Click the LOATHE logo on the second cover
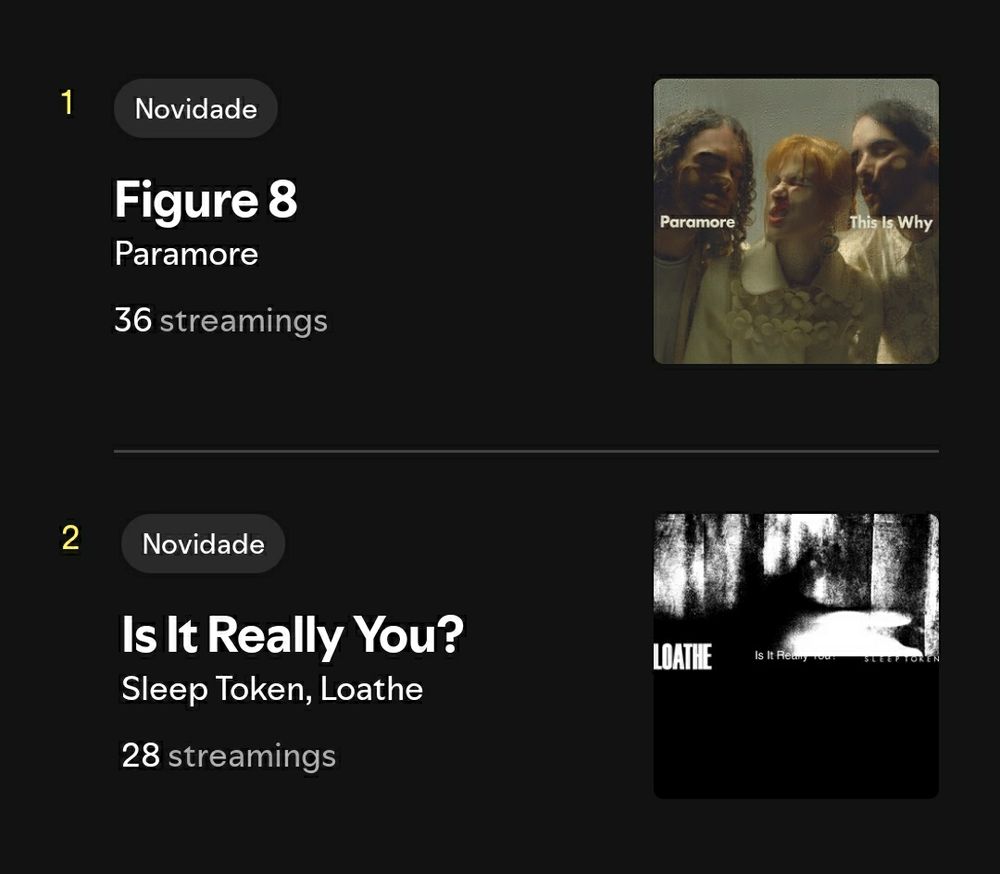Viewport: 1000px width, 874px height. [x=682, y=657]
